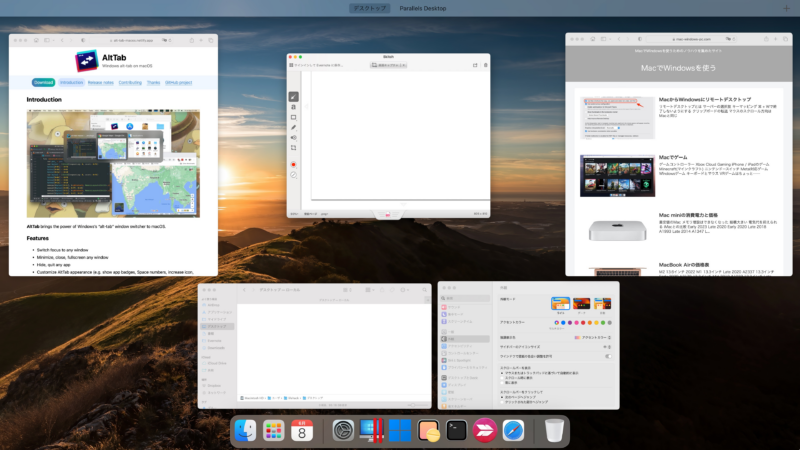The image size is (800, 450).
Task: Click the share icon in Skitch toolbar
Action: click(475, 65)
